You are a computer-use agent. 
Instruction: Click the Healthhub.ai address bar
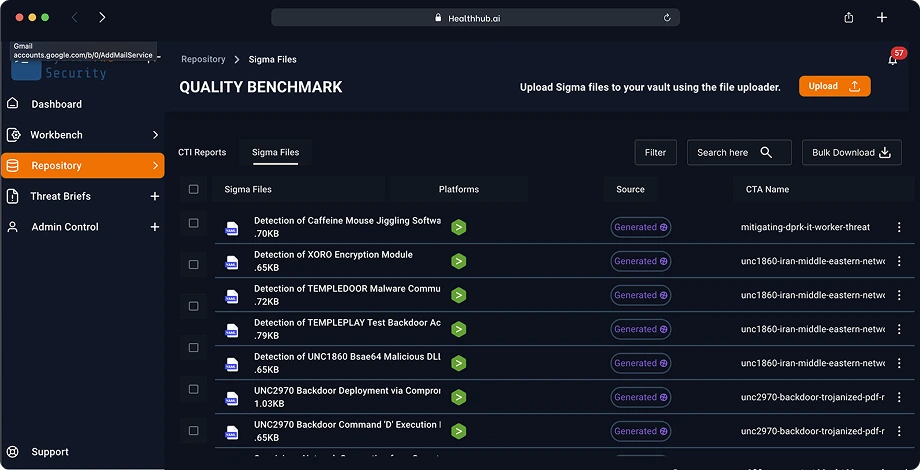(x=475, y=18)
